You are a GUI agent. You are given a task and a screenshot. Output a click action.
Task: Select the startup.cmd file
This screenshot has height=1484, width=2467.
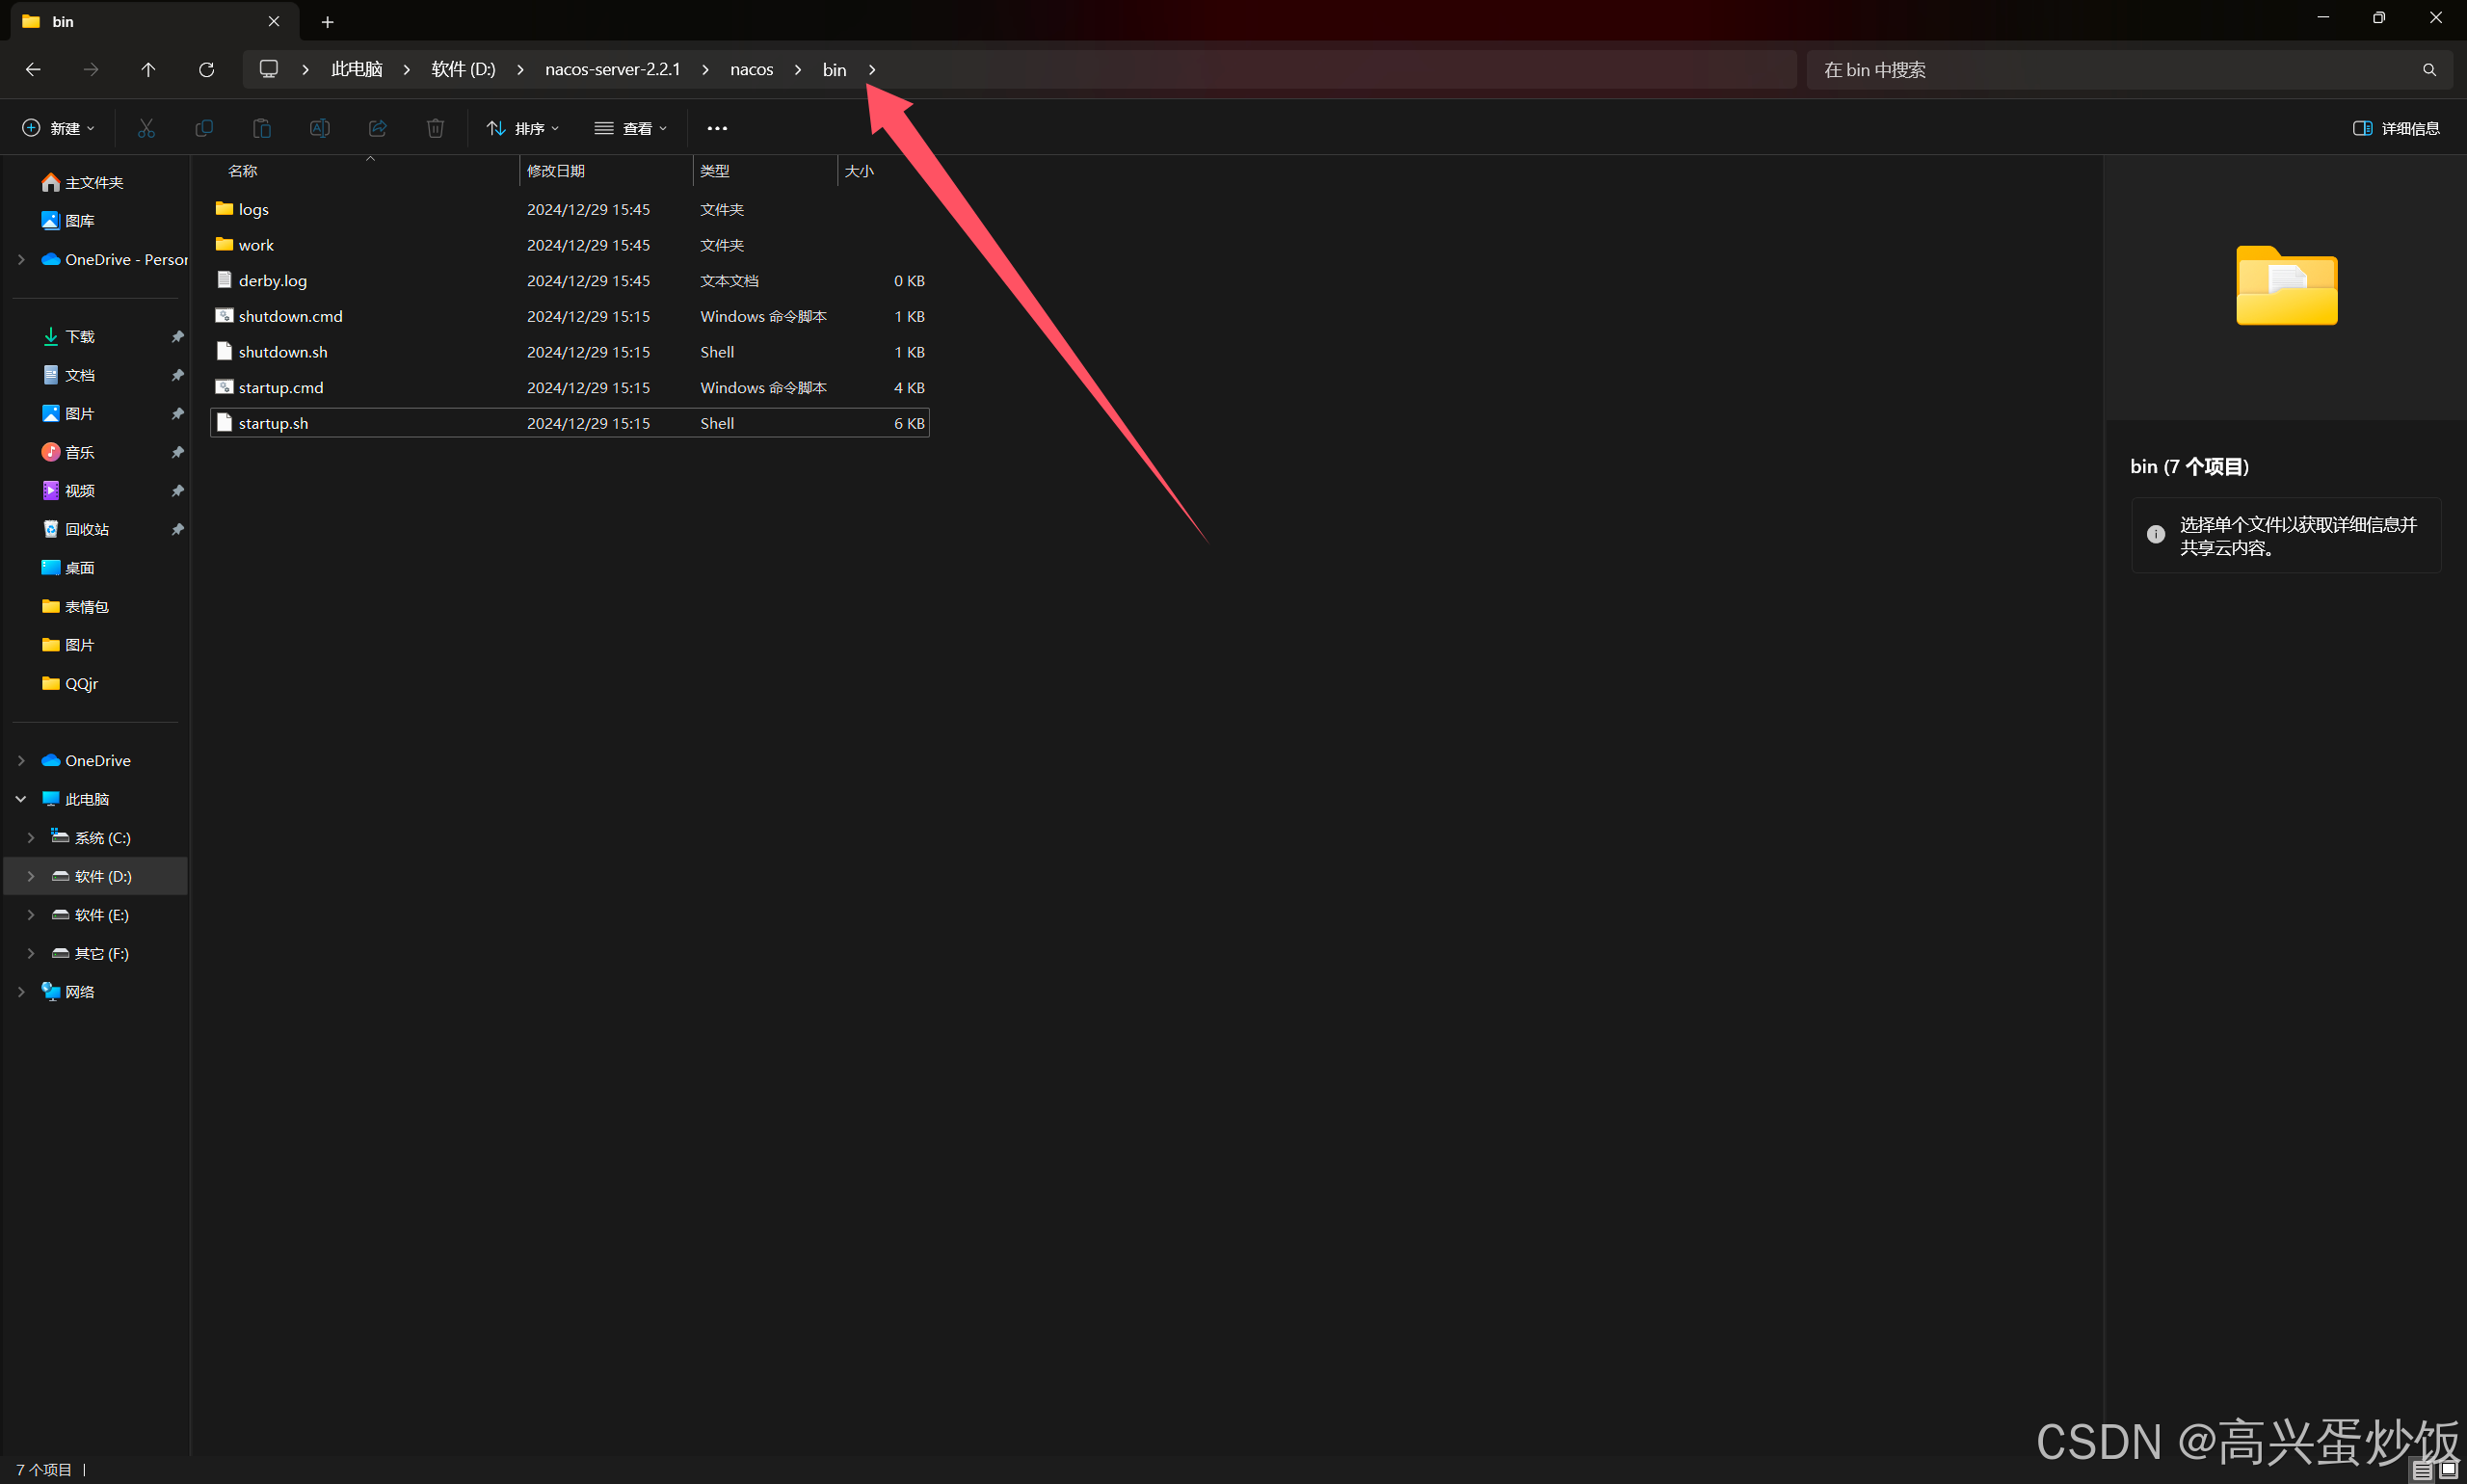281,387
